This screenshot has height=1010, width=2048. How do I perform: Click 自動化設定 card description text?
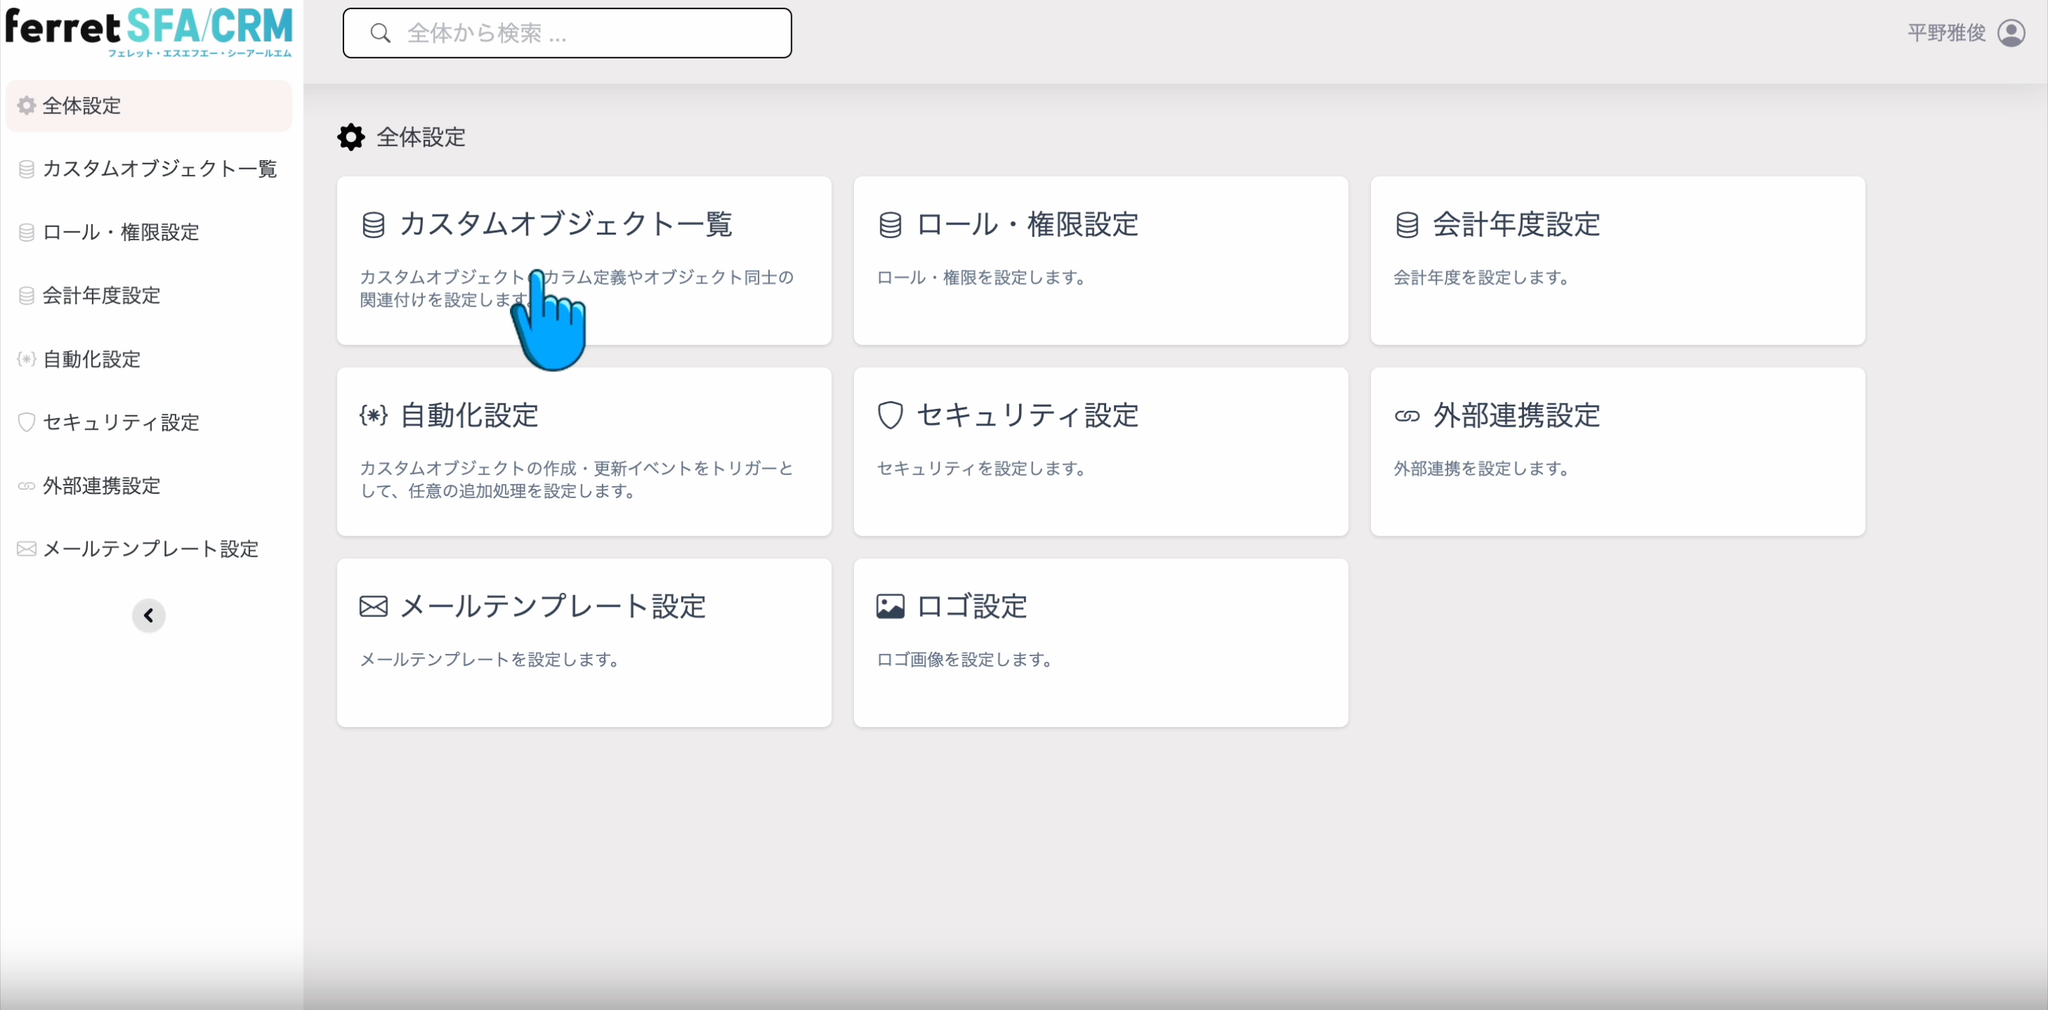point(577,479)
